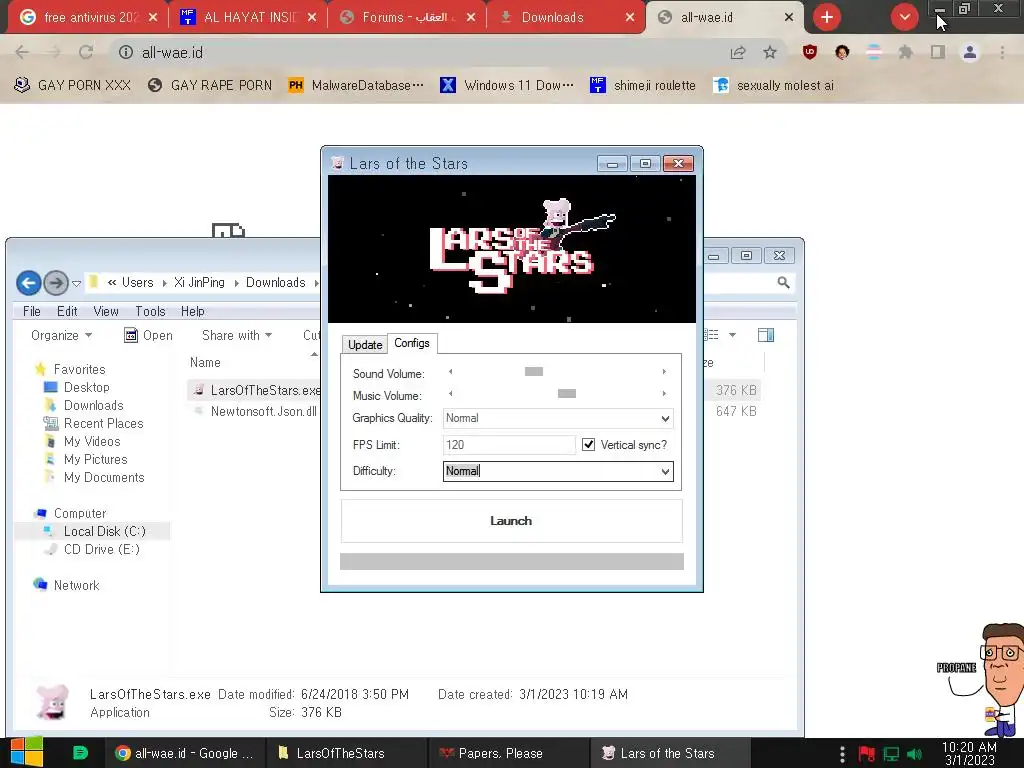The width and height of the screenshot is (1024, 768).
Task: Toggle the Vertical sync checkbox
Action: point(588,445)
